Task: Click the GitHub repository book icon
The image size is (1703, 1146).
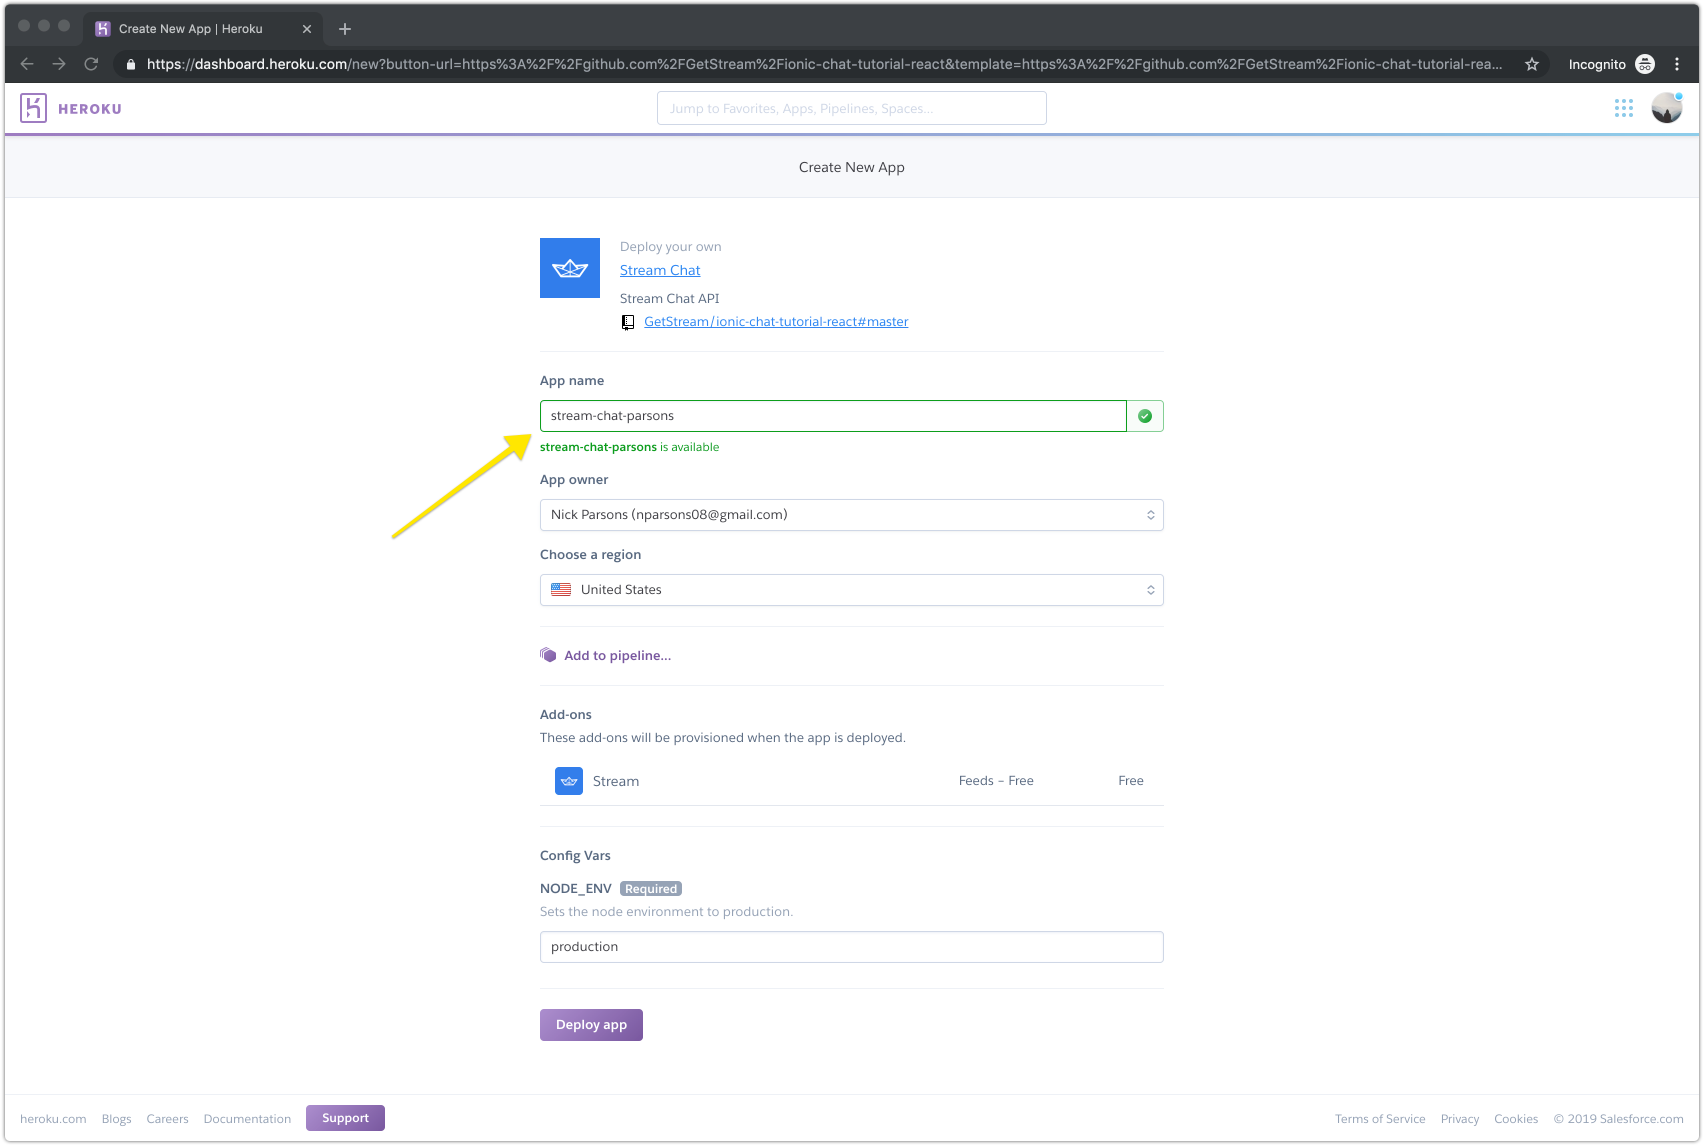Action: pyautogui.click(x=628, y=322)
